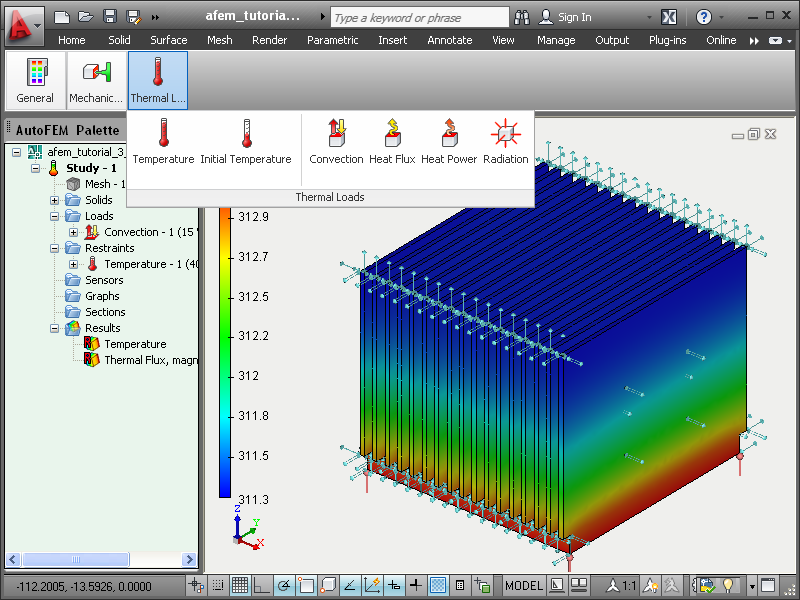Viewport: 800px width, 600px height.
Task: Click the binoculars search icon
Action: click(521, 17)
